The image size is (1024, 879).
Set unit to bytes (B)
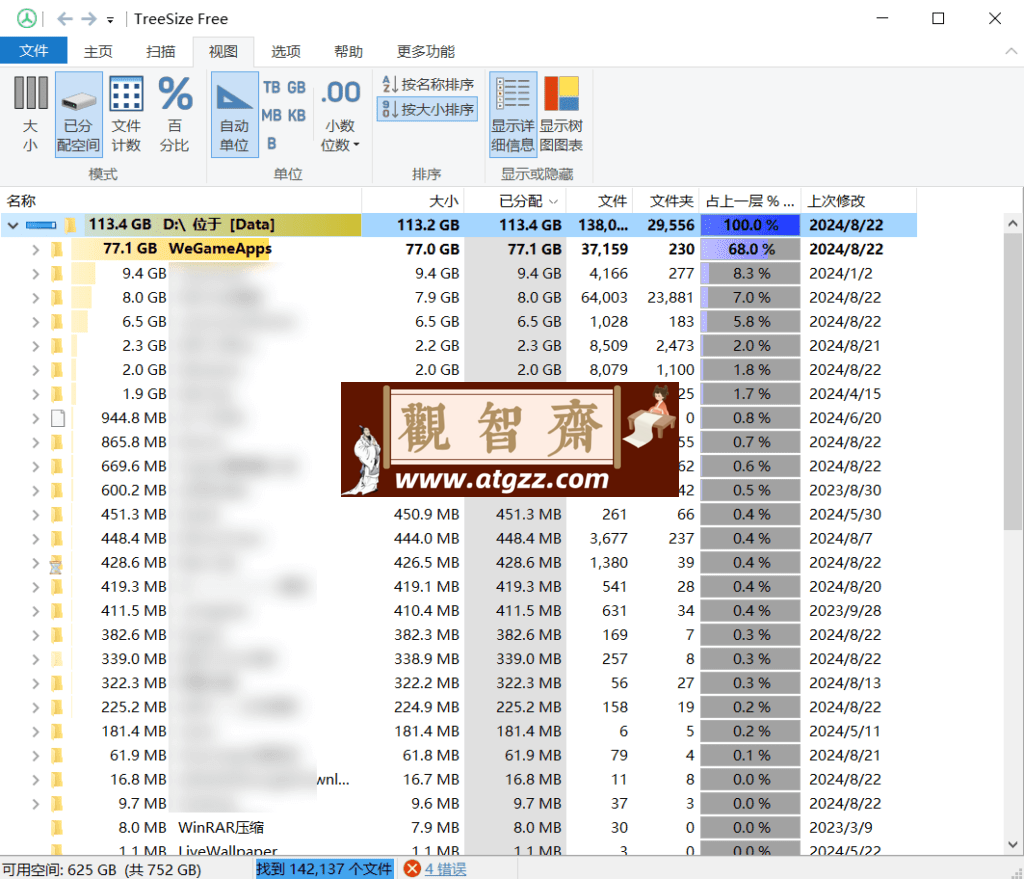tap(272, 144)
